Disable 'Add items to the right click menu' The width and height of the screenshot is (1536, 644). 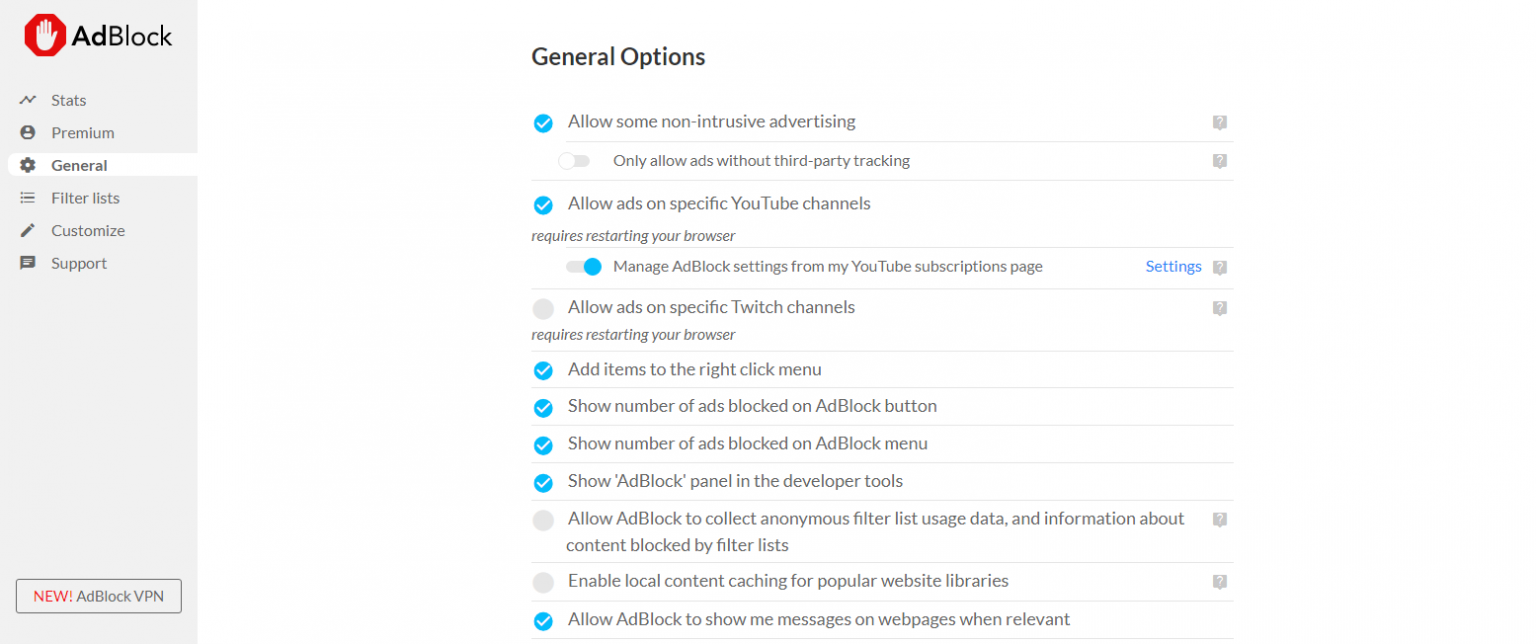543,370
